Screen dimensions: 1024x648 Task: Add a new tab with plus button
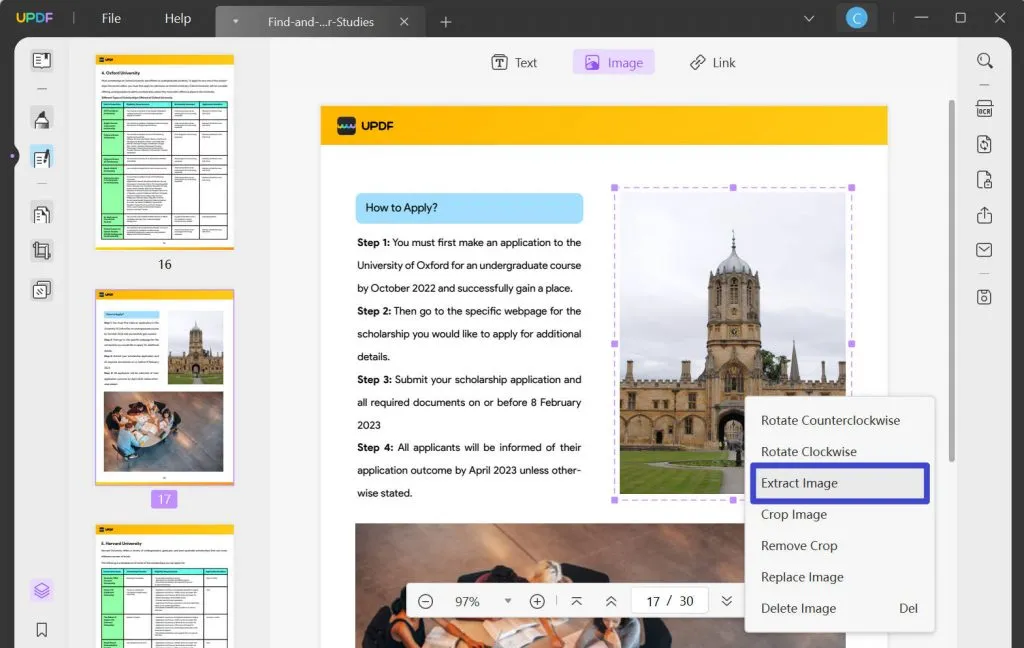coord(446,21)
